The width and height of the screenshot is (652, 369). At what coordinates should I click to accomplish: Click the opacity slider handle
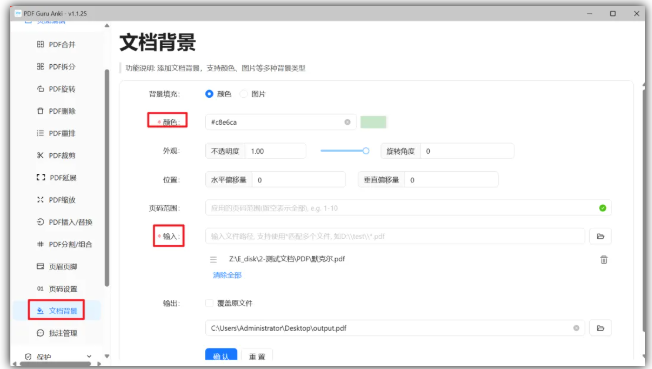click(366, 151)
